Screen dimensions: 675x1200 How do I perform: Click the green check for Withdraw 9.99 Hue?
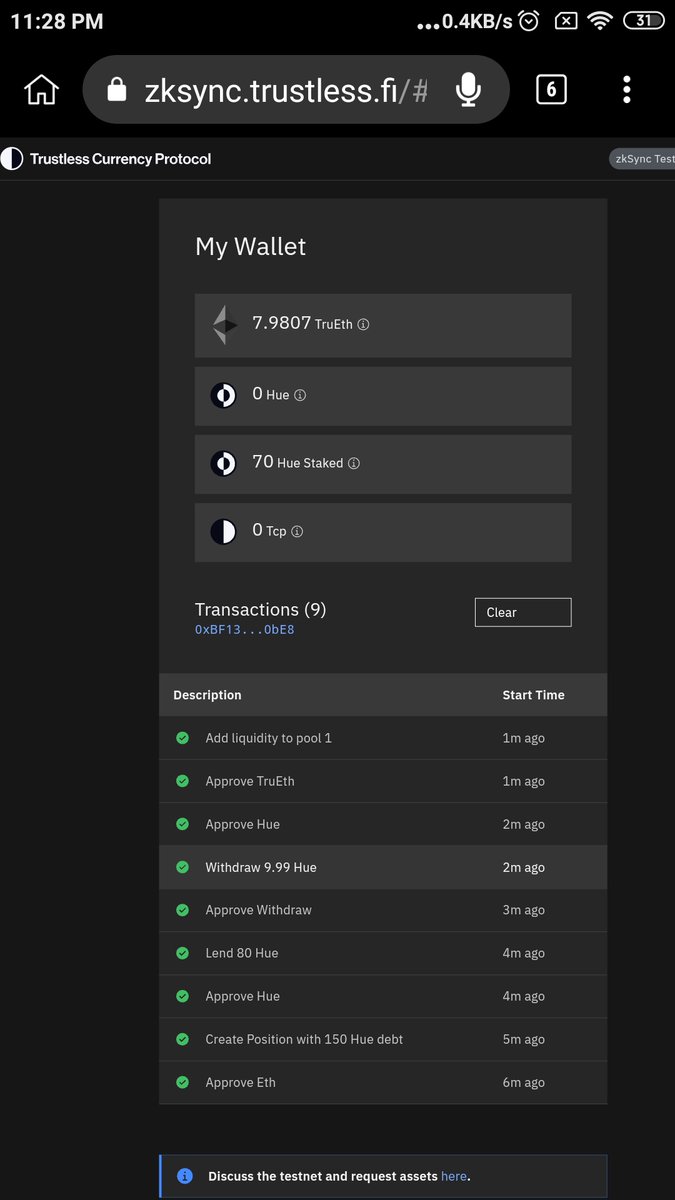tap(182, 867)
